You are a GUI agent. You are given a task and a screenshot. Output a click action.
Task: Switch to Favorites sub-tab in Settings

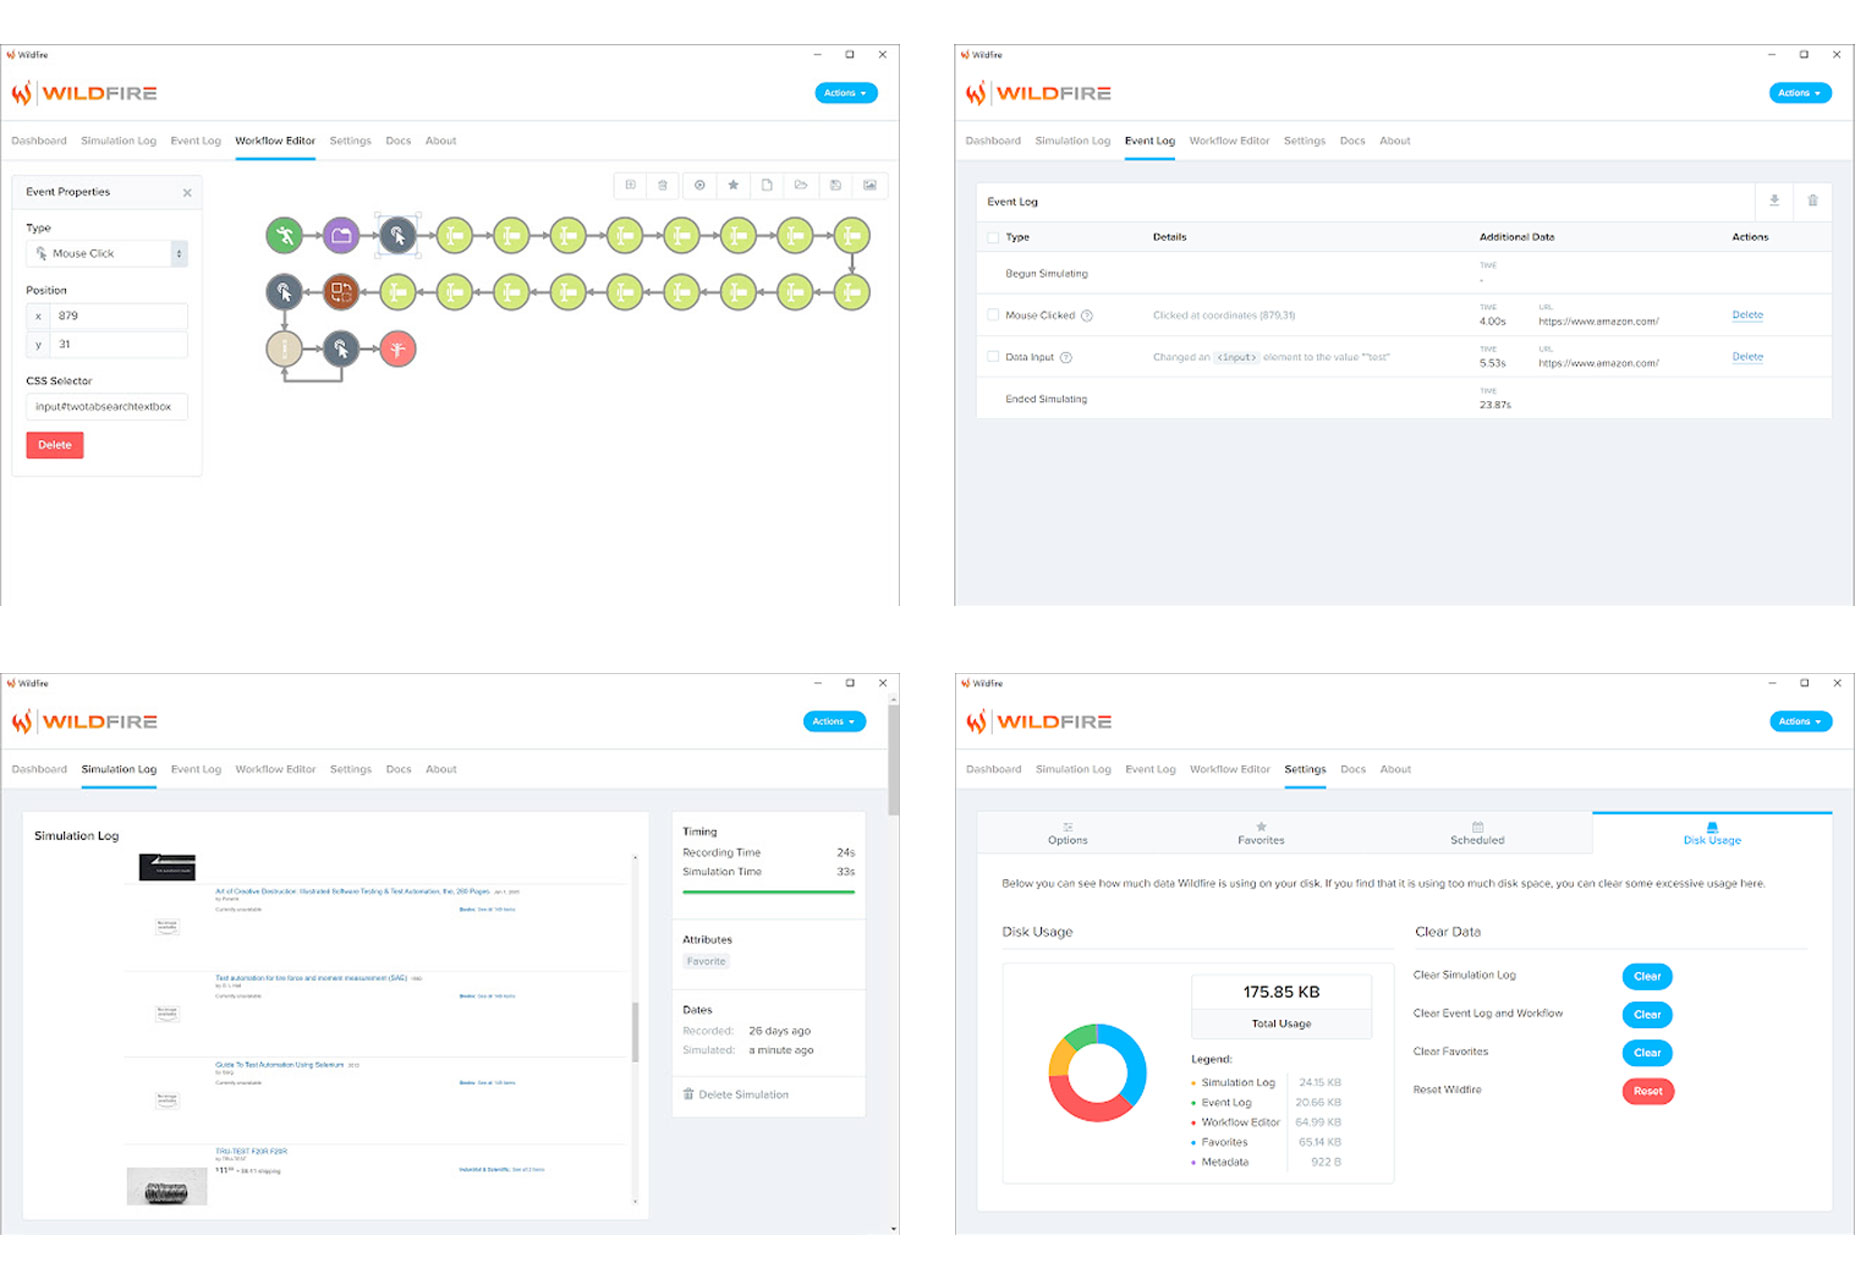[x=1261, y=833]
